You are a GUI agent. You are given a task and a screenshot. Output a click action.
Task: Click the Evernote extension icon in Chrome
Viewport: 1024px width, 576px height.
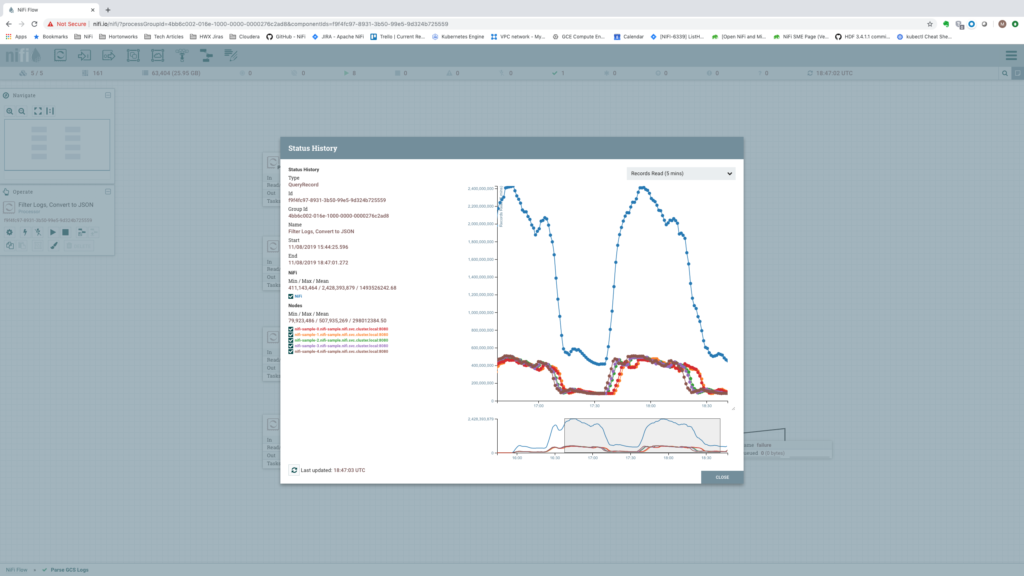(946, 23)
